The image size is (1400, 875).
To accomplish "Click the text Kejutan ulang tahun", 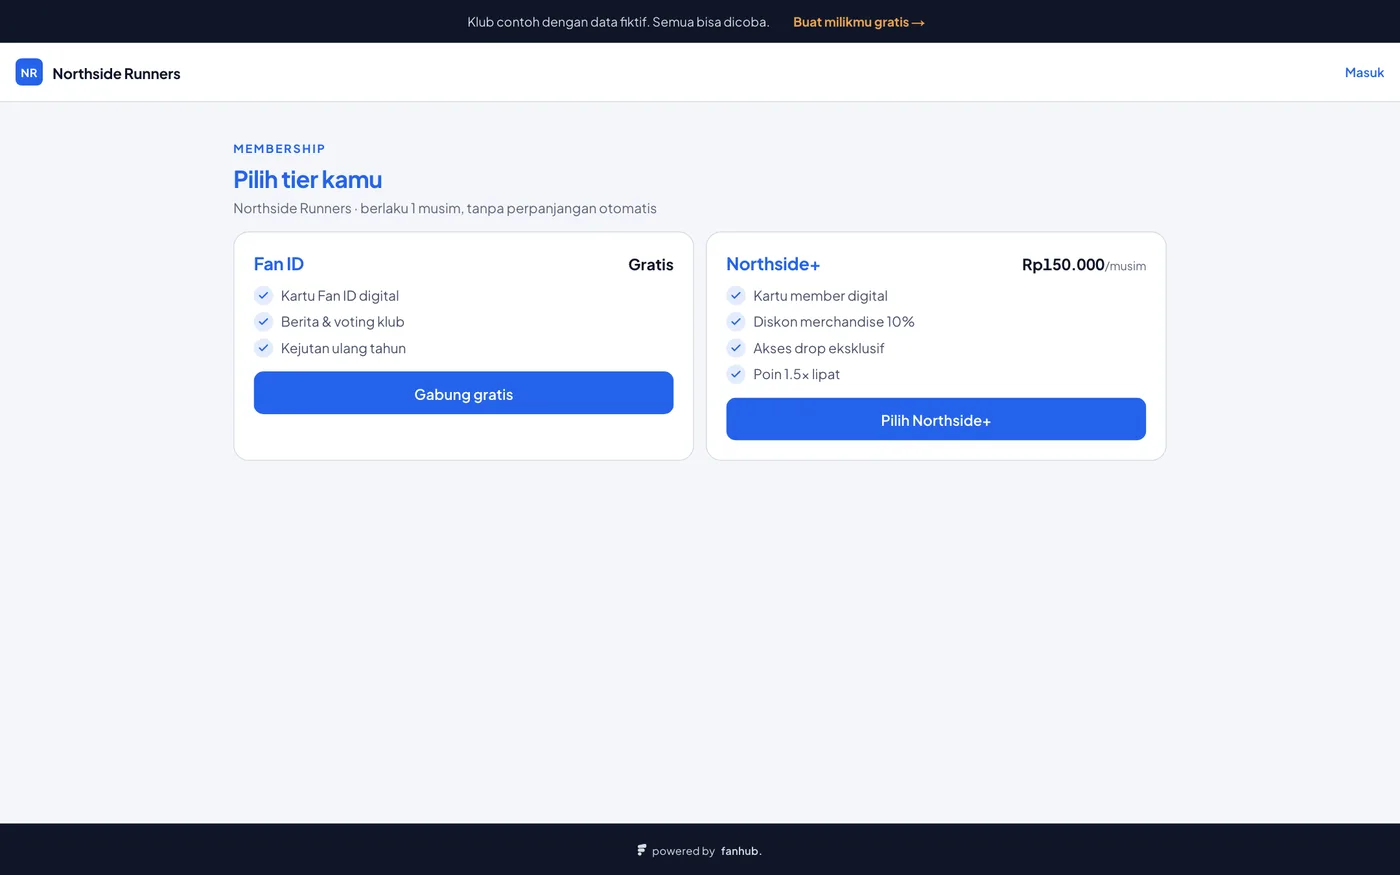I will 343,348.
